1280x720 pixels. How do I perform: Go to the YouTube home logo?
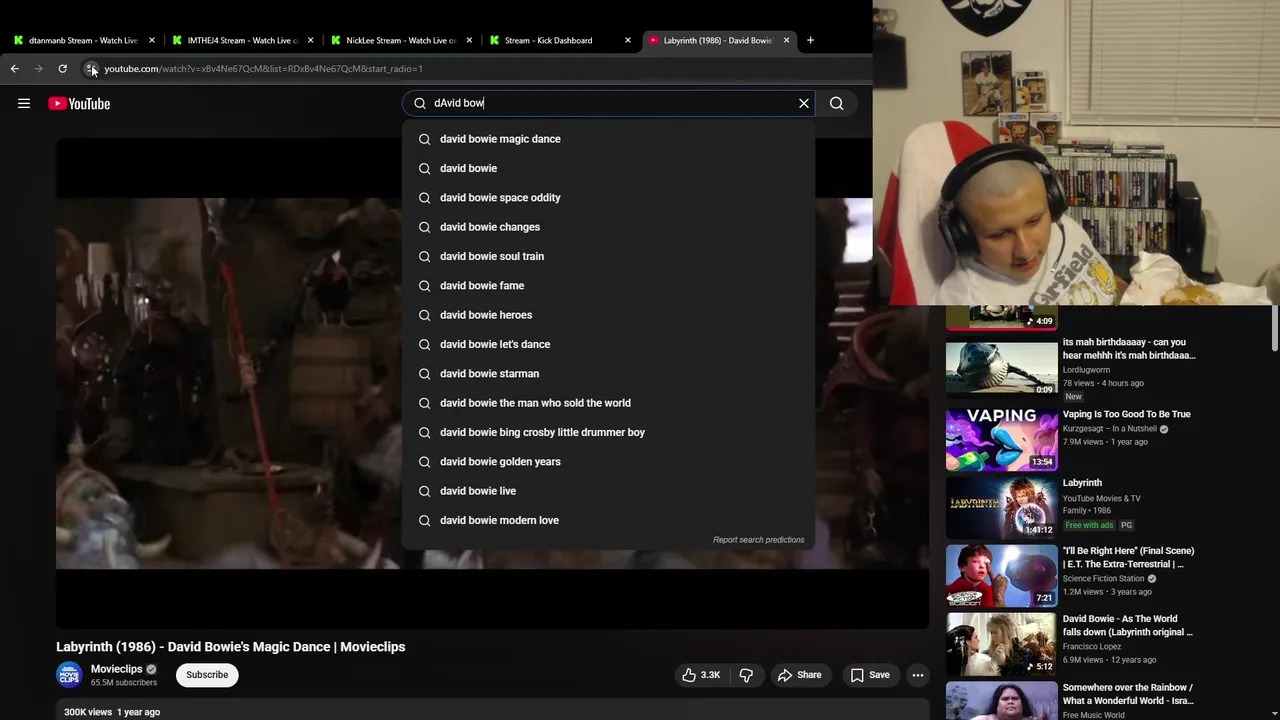pyautogui.click(x=79, y=103)
